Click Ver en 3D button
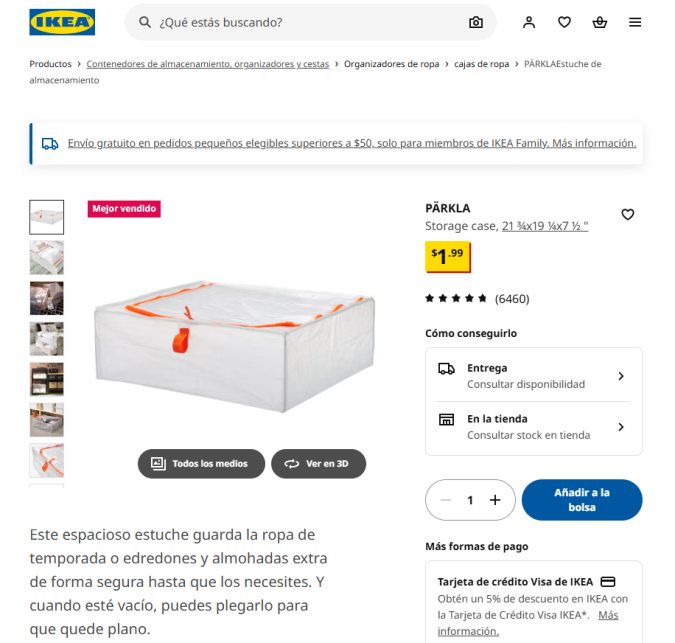Viewport: 675px width, 643px height. (318, 464)
